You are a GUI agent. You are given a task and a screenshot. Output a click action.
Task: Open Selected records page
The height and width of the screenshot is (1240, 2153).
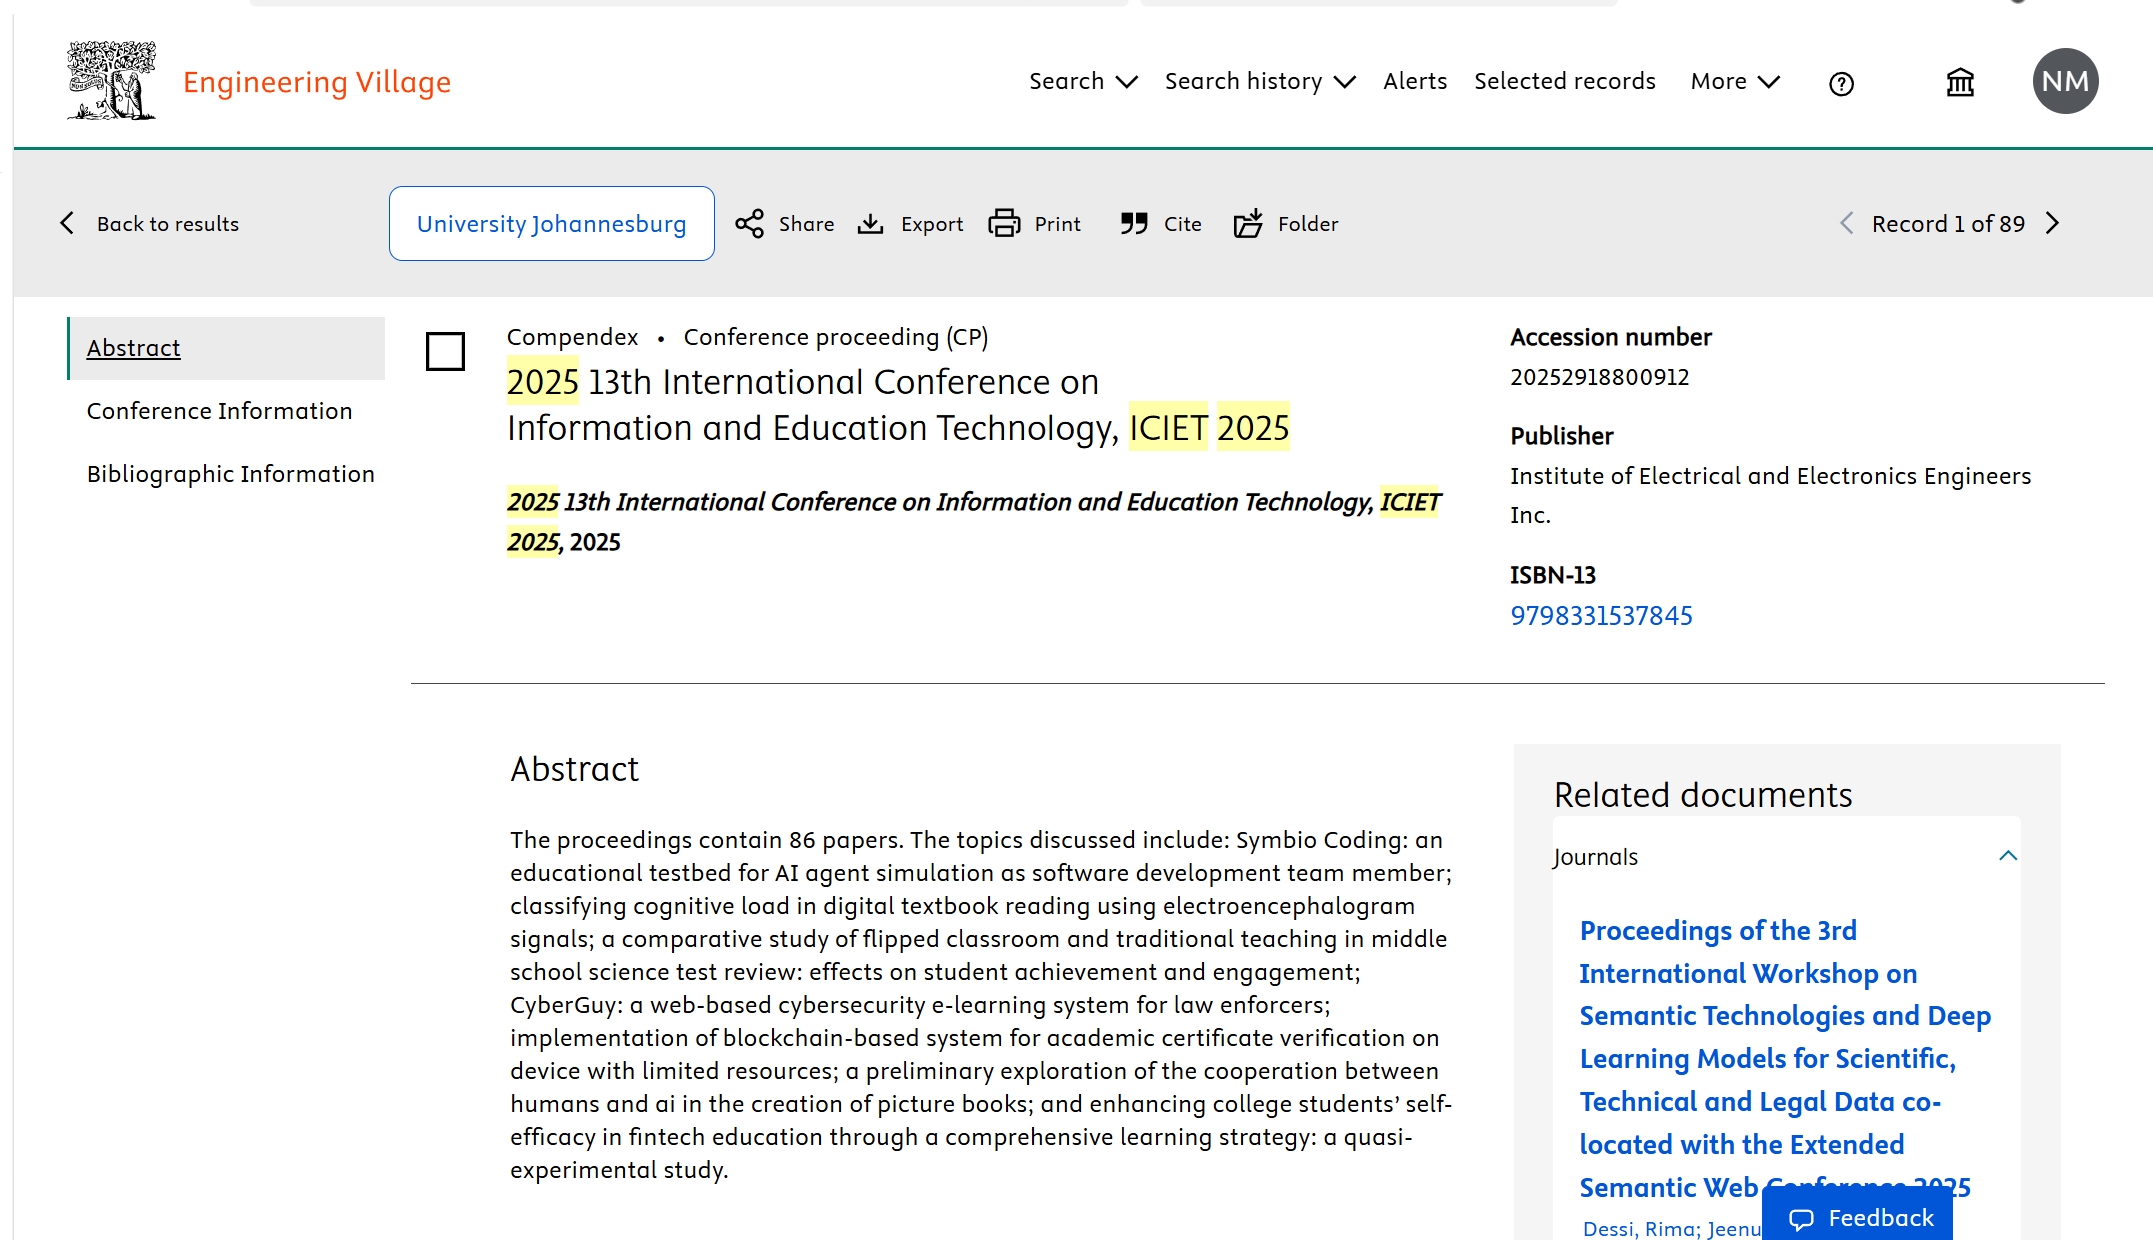click(1565, 81)
